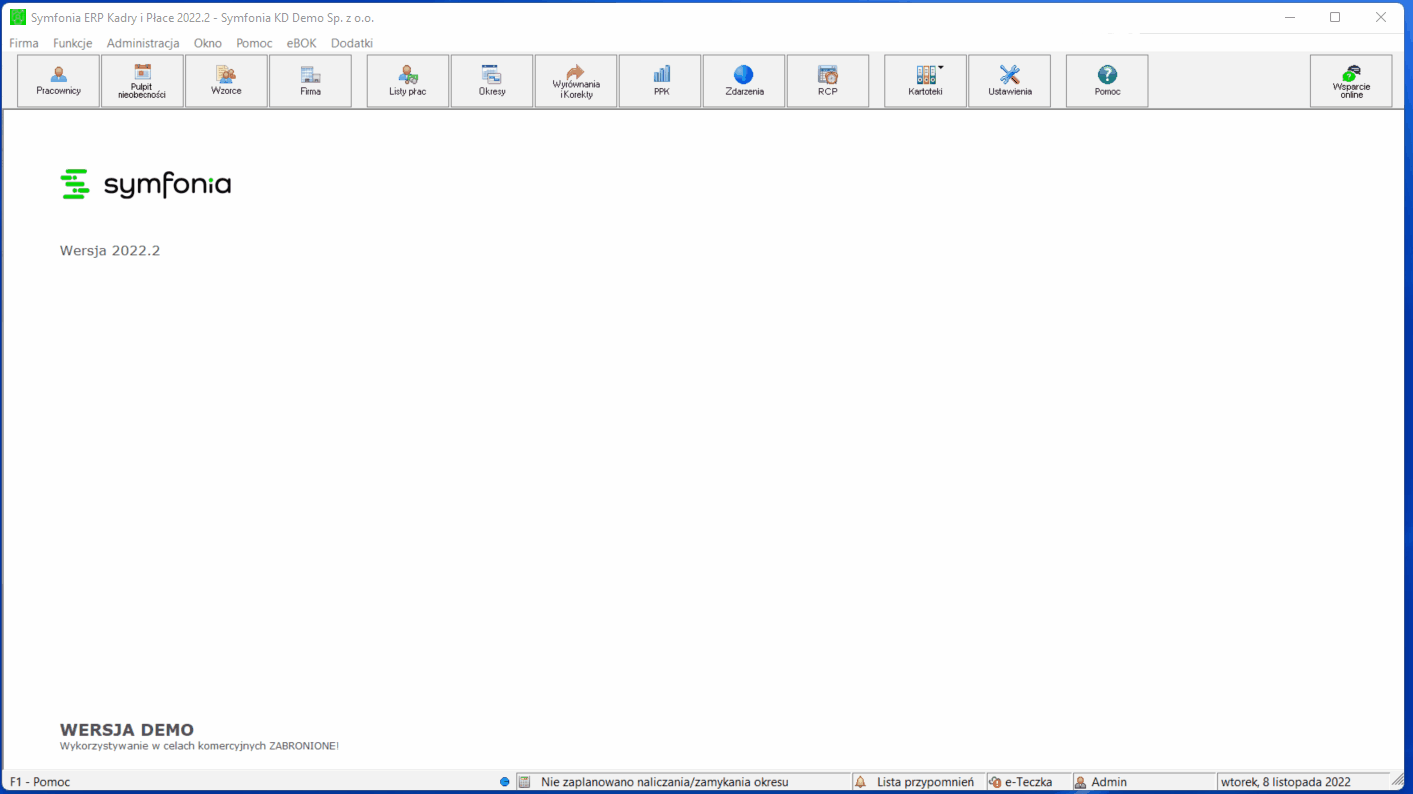Maximize the Symfonia window
This screenshot has width=1413, height=794.
pyautogui.click(x=1335, y=17)
